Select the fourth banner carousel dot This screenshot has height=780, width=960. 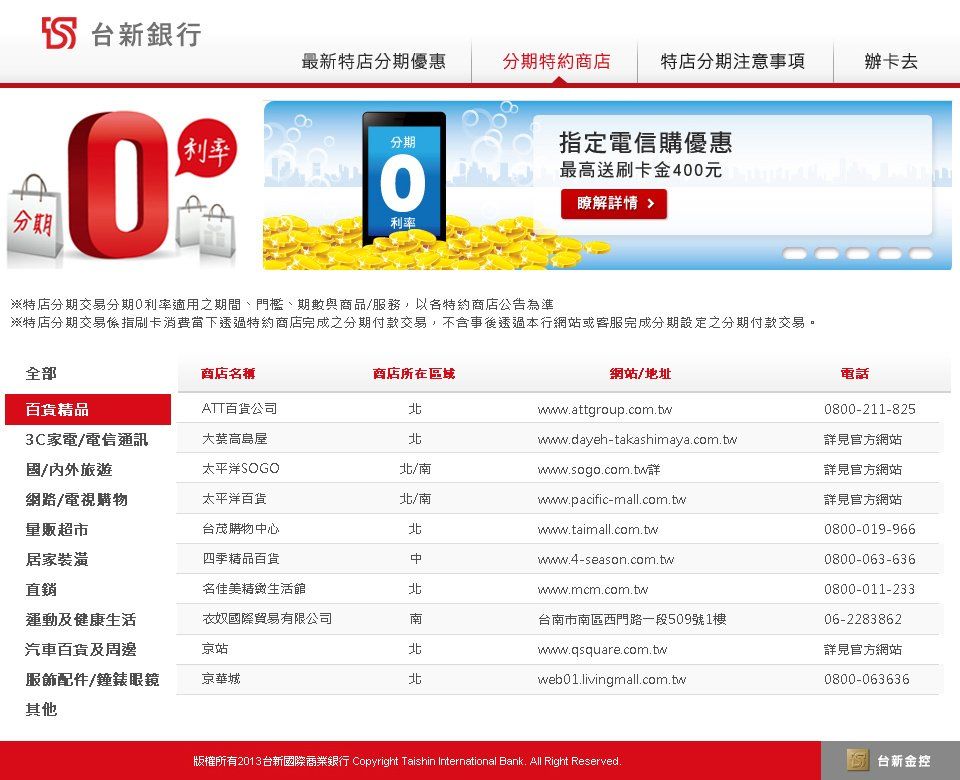click(889, 253)
